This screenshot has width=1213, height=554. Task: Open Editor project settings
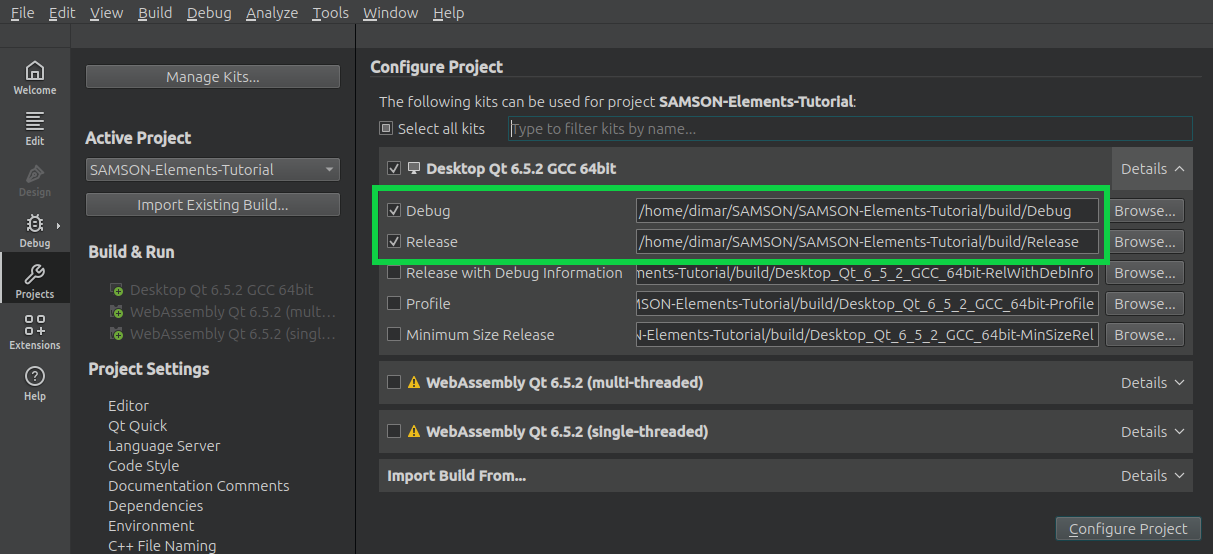(x=128, y=406)
